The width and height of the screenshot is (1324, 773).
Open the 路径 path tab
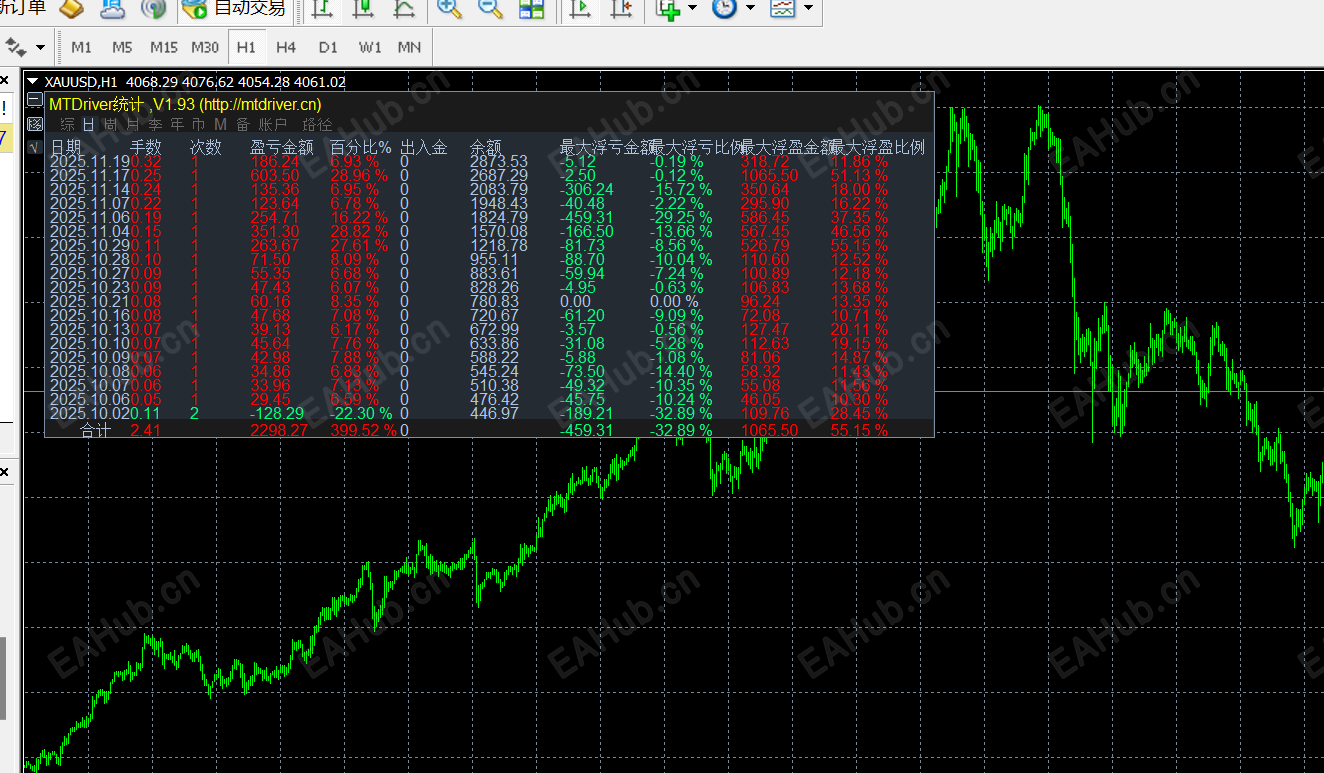point(317,125)
